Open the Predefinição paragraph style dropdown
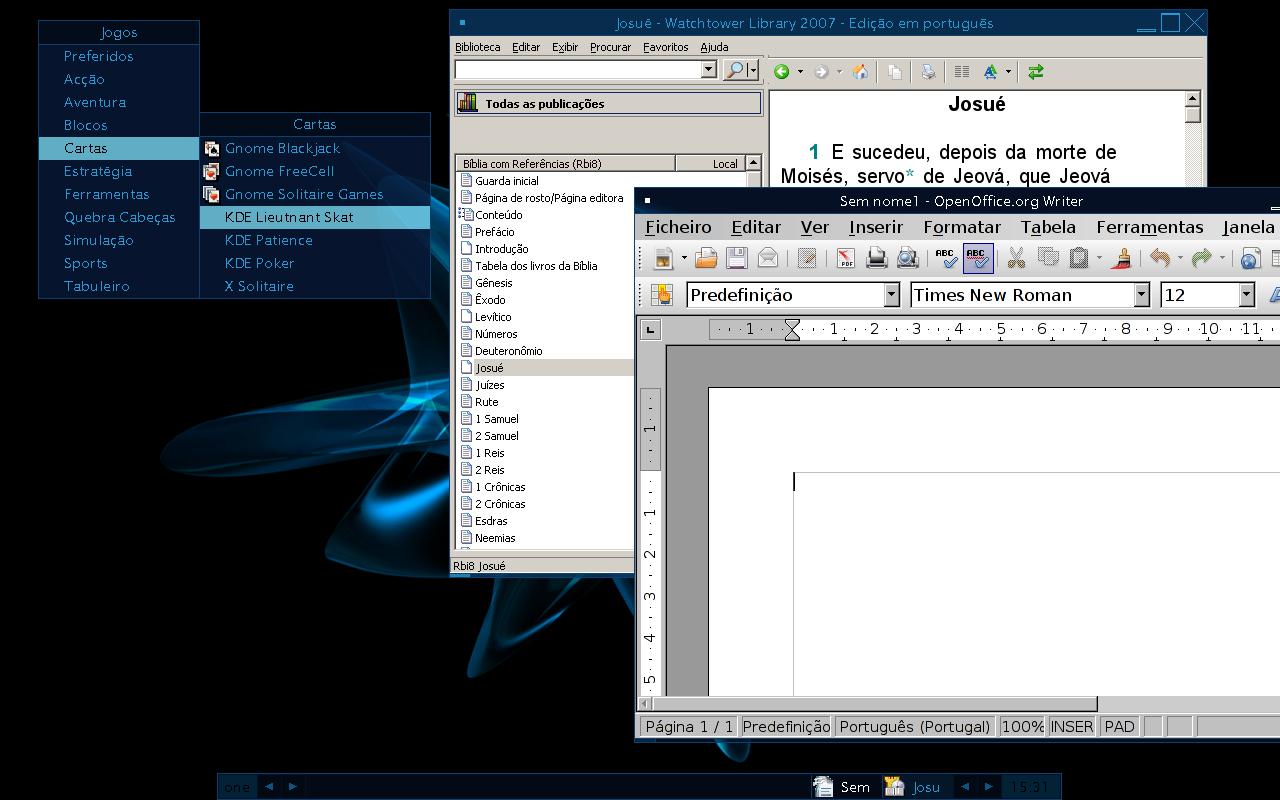 892,295
